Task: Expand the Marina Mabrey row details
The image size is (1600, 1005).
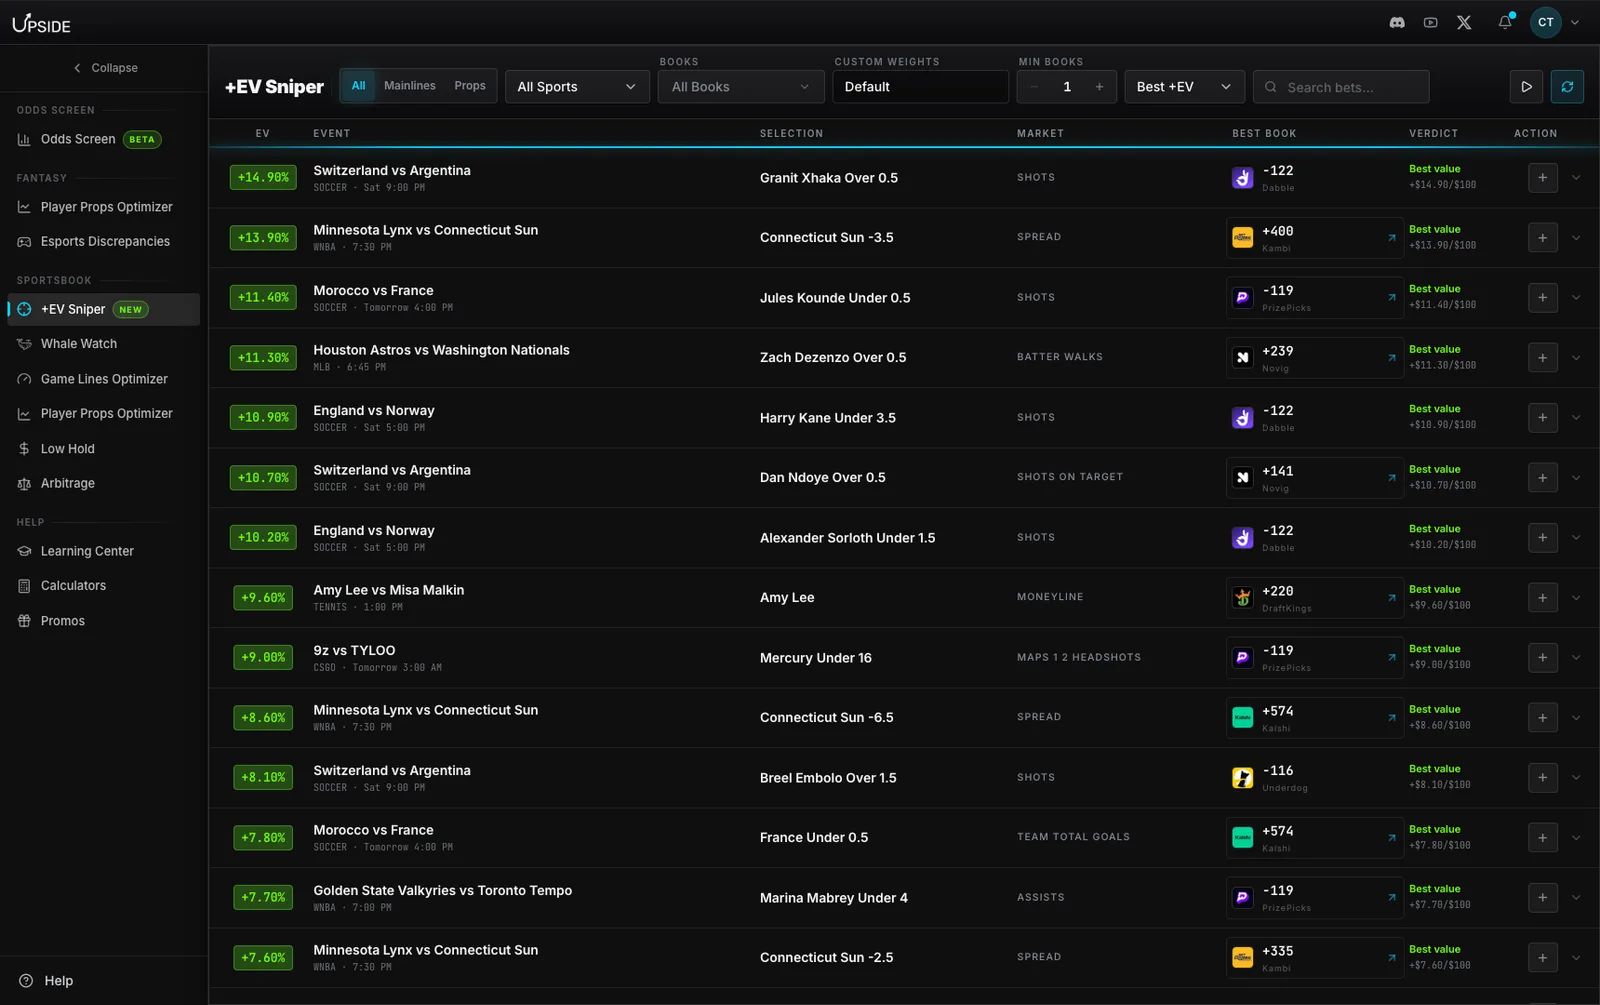Action: pyautogui.click(x=1576, y=898)
